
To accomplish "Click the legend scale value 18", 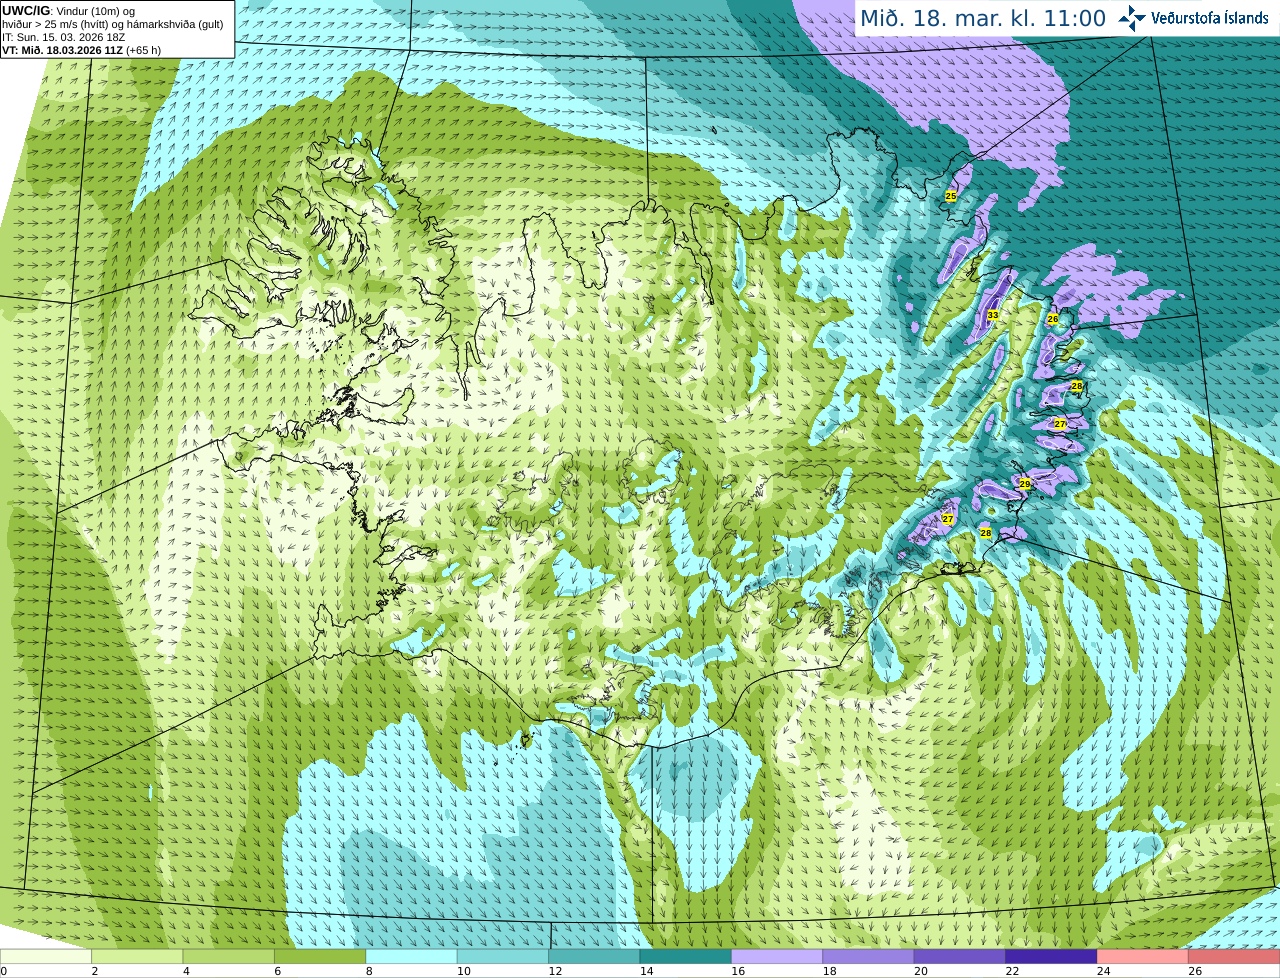I will (x=830, y=971).
